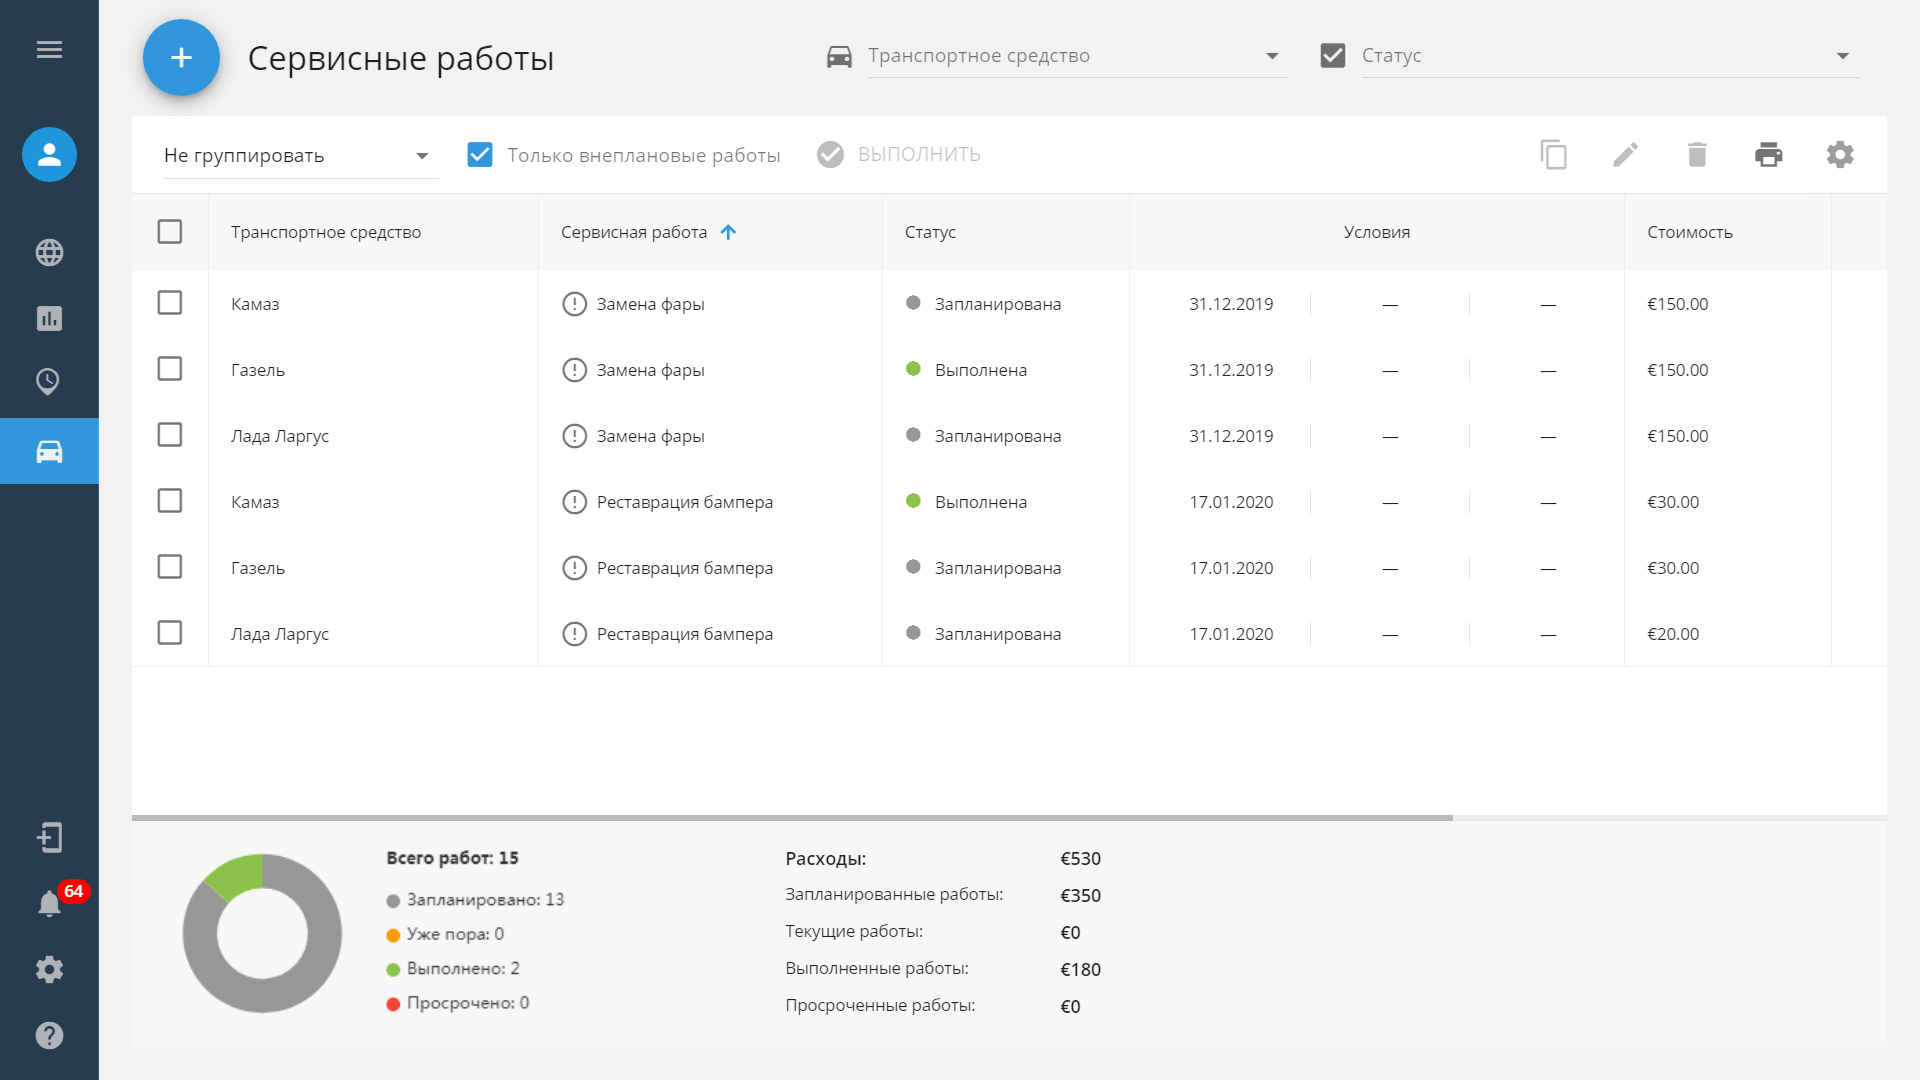Open the globe map section
1920x1080 pixels.
click(x=49, y=252)
